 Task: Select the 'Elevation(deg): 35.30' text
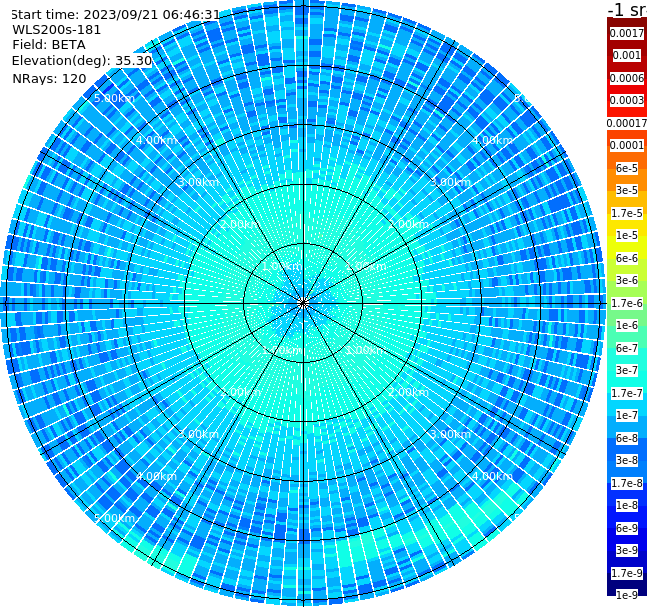82,61
